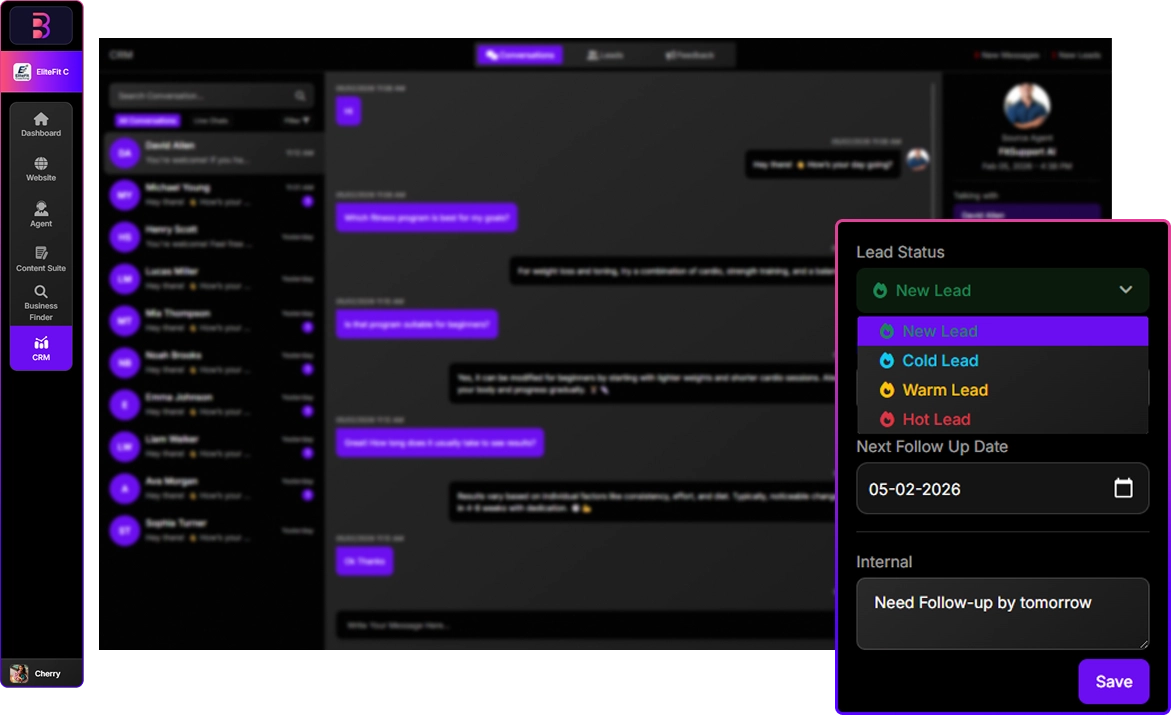
Task: Switch to the Conversations tab
Action: point(520,55)
